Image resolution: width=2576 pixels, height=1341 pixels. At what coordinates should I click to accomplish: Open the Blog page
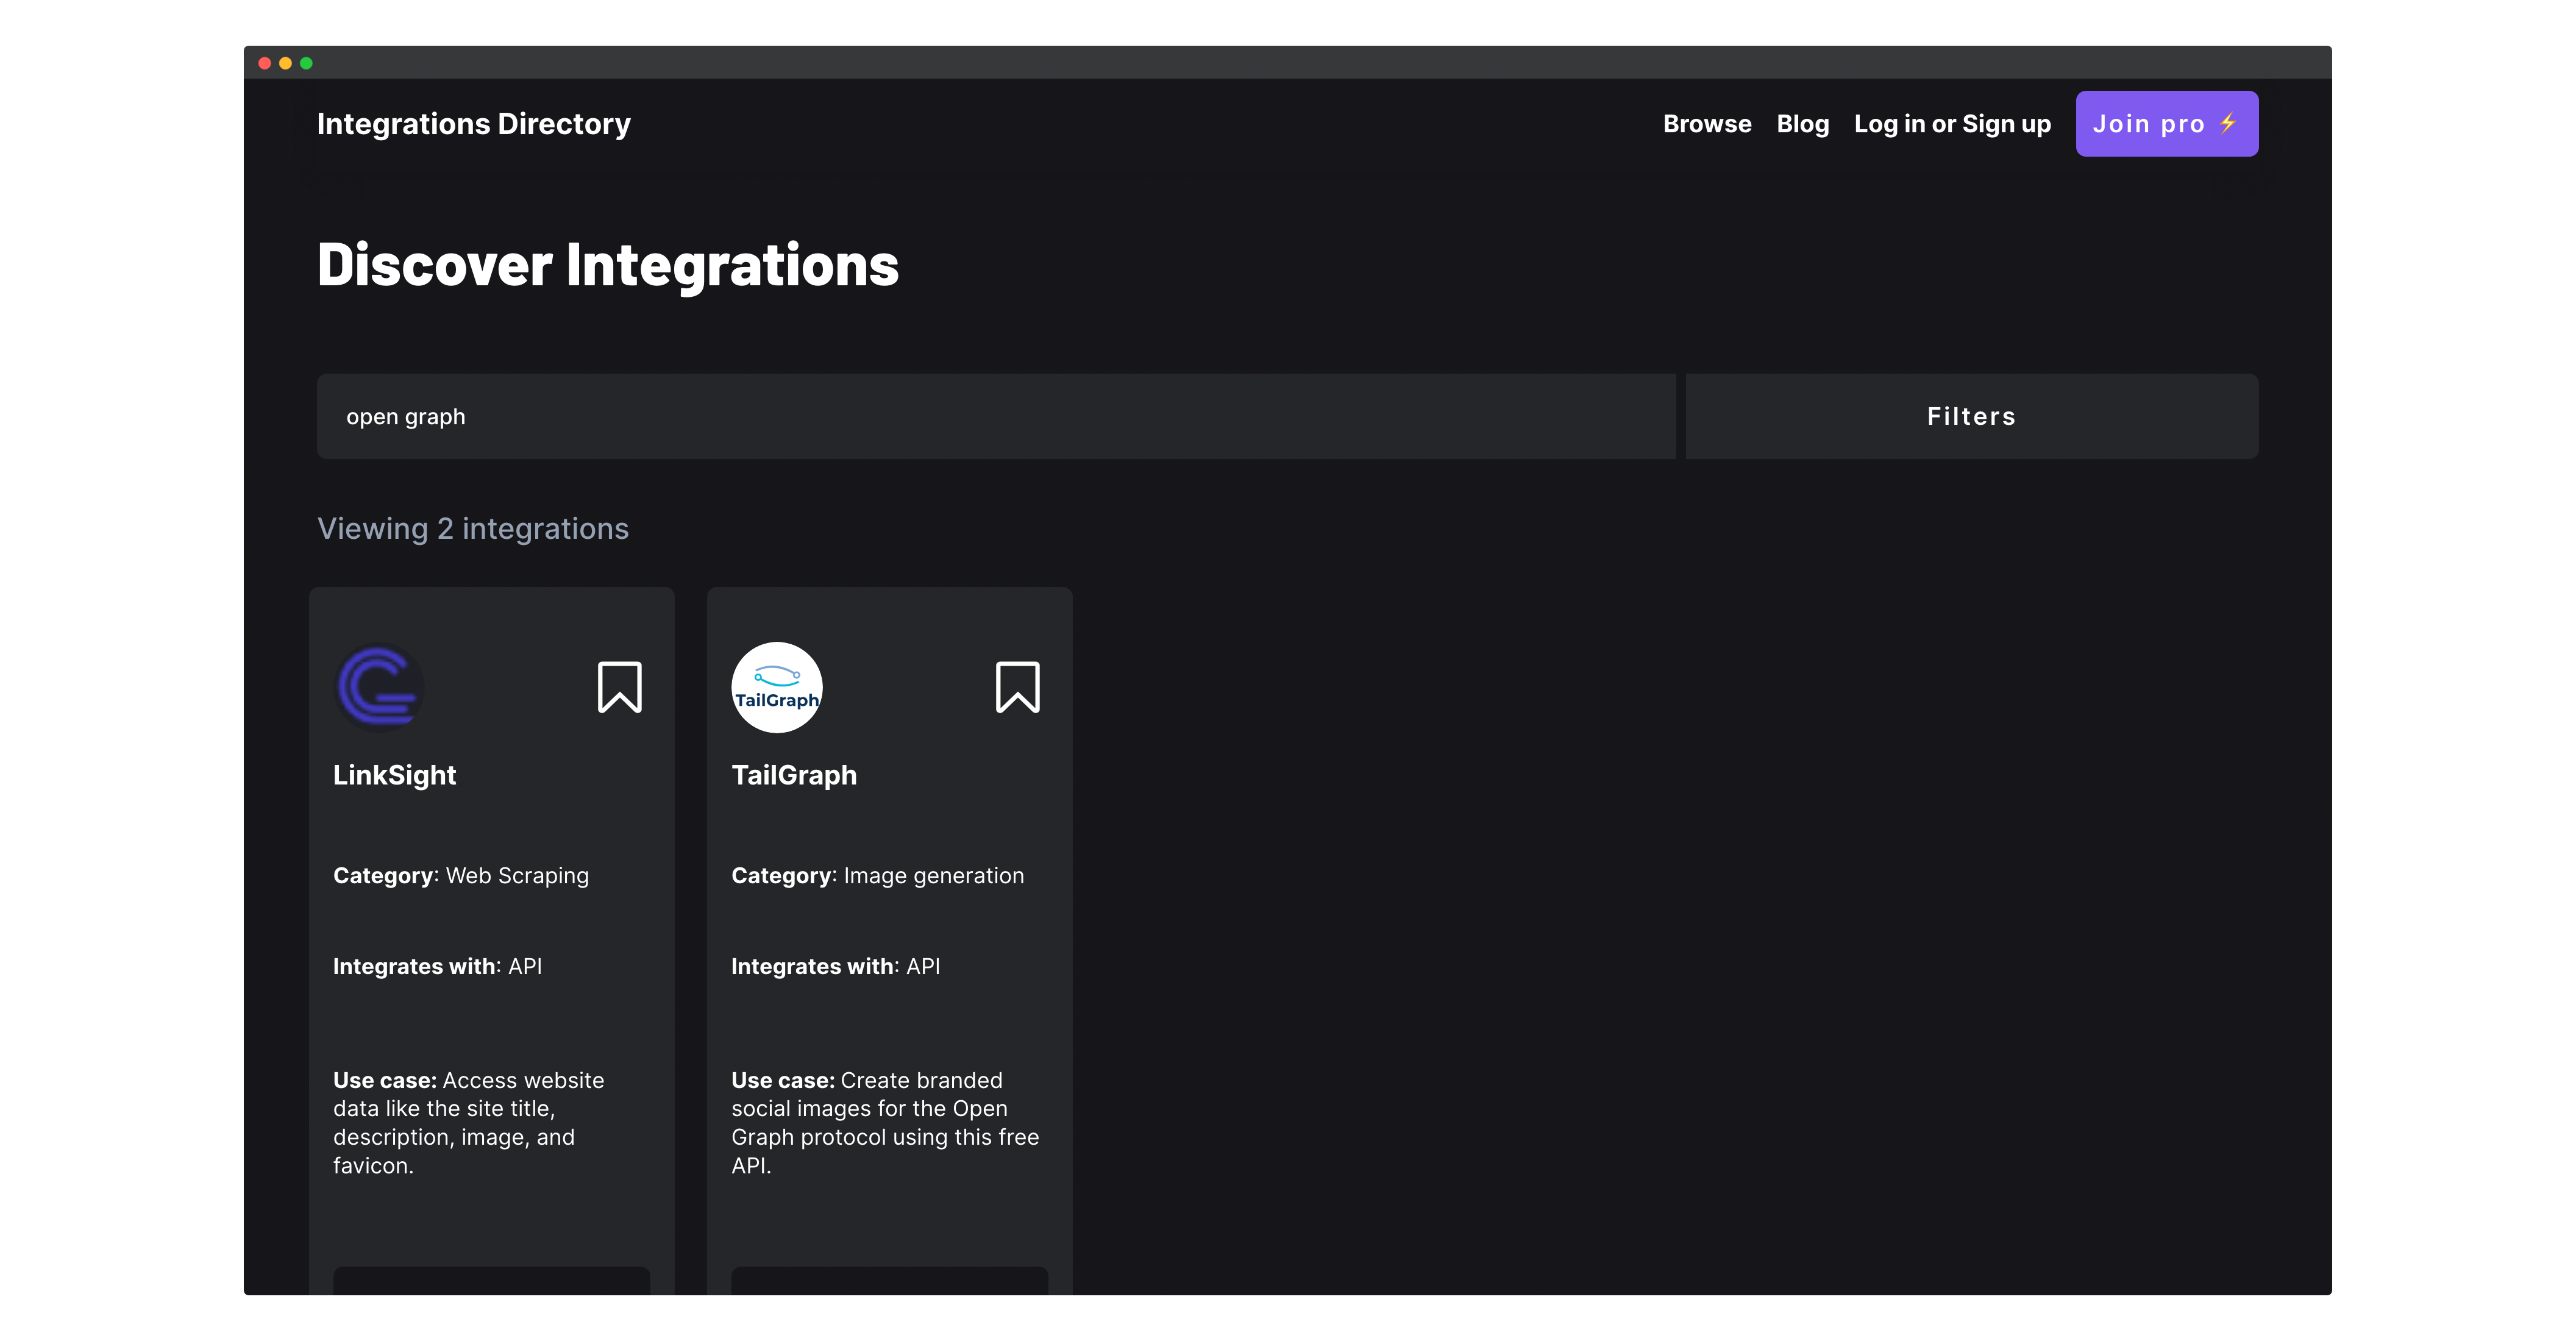click(x=1802, y=123)
